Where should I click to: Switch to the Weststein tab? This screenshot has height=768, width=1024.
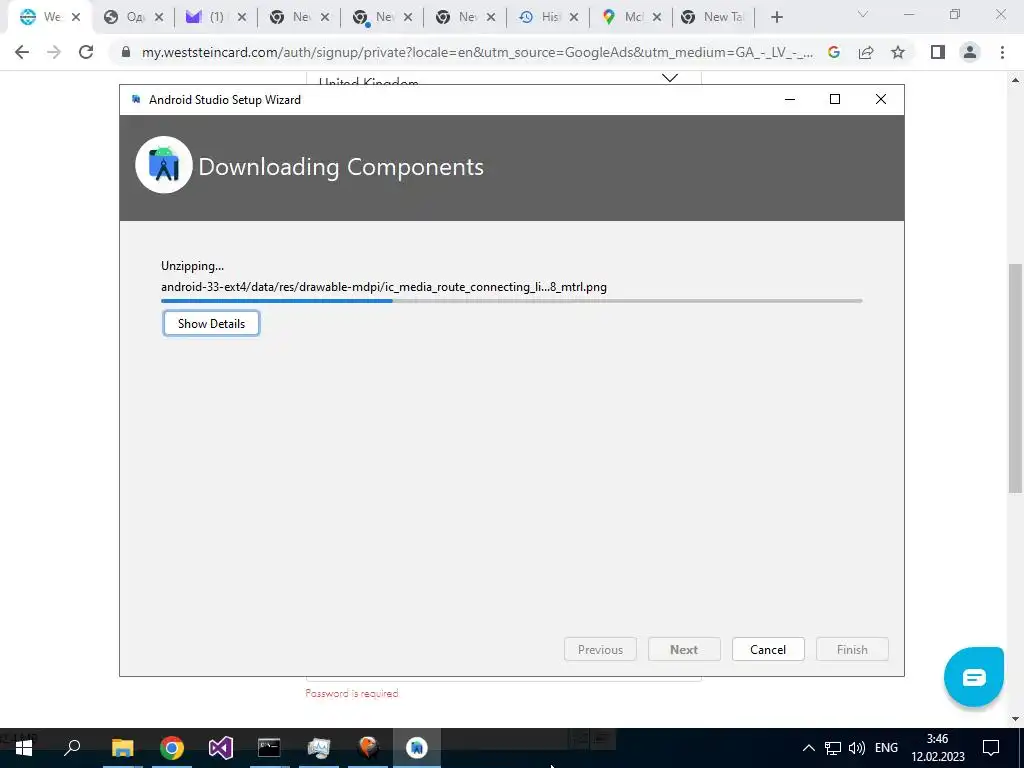click(43, 18)
